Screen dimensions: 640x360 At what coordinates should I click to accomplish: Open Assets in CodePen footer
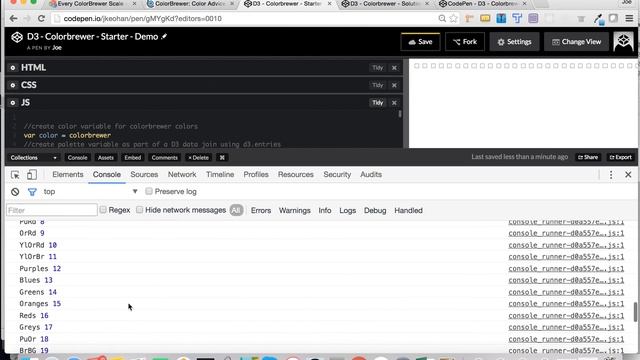[x=106, y=158]
